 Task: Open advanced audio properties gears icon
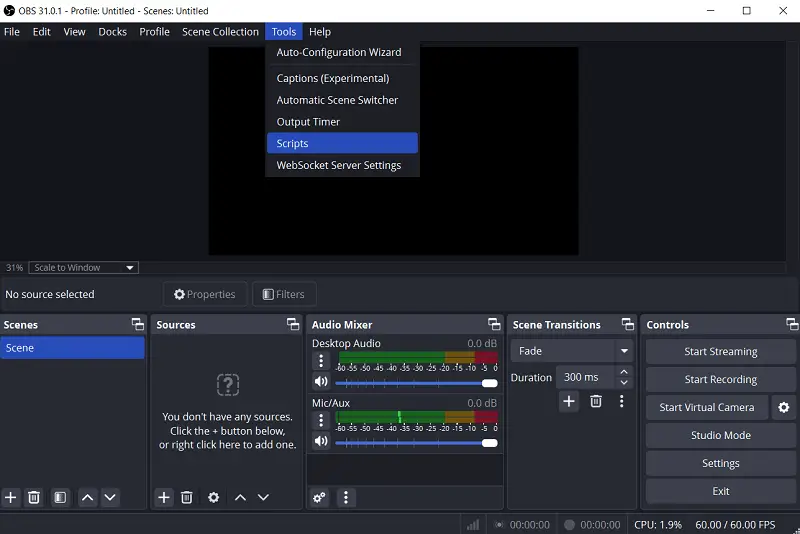320,497
